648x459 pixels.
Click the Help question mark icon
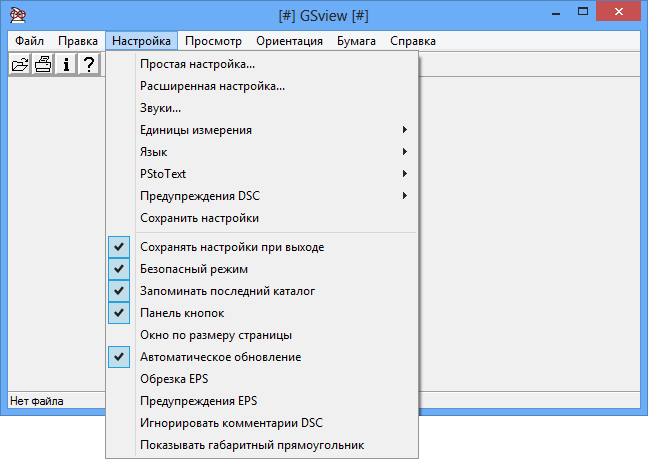pyautogui.click(x=89, y=64)
